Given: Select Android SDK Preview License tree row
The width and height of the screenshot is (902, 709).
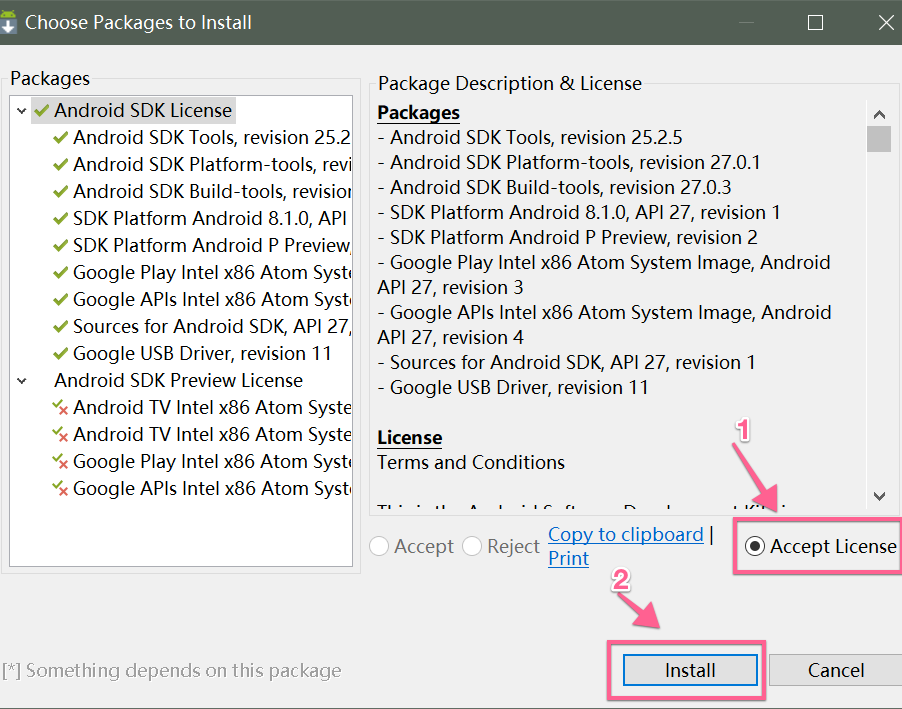Looking at the screenshot, I should [178, 381].
